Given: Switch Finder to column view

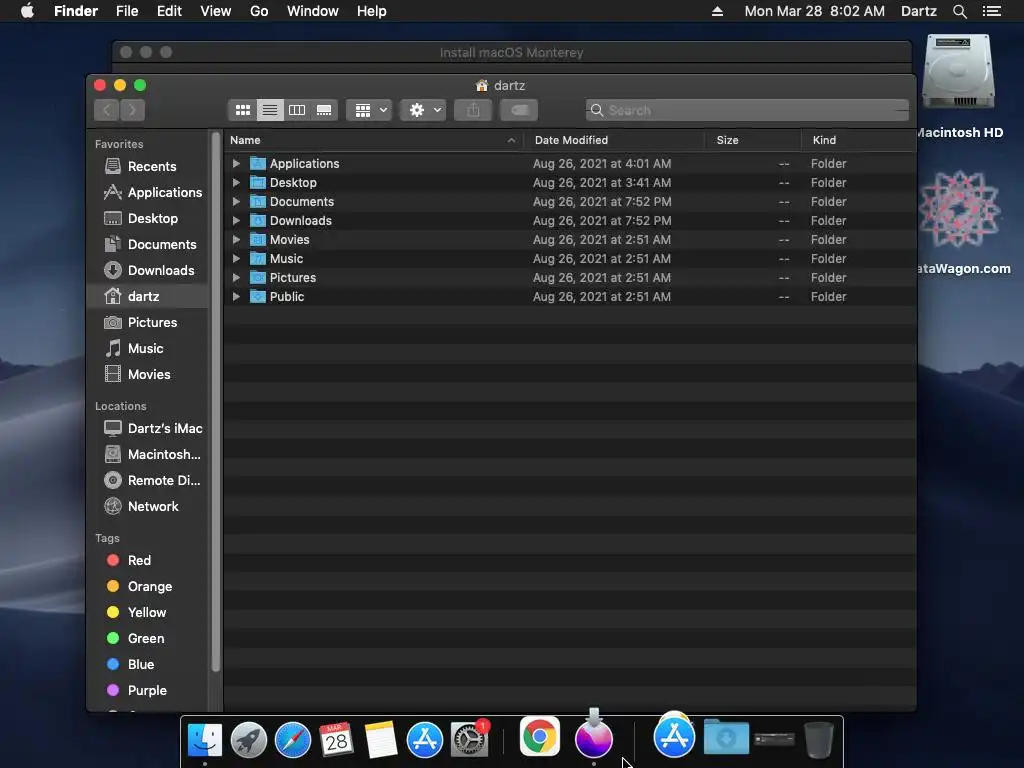Looking at the screenshot, I should [x=297, y=110].
